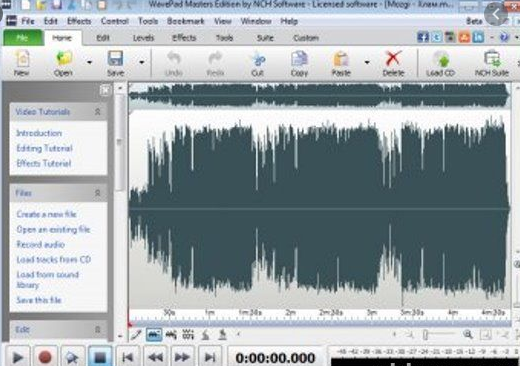Select the pencil edit tool below waveform

tap(136, 334)
